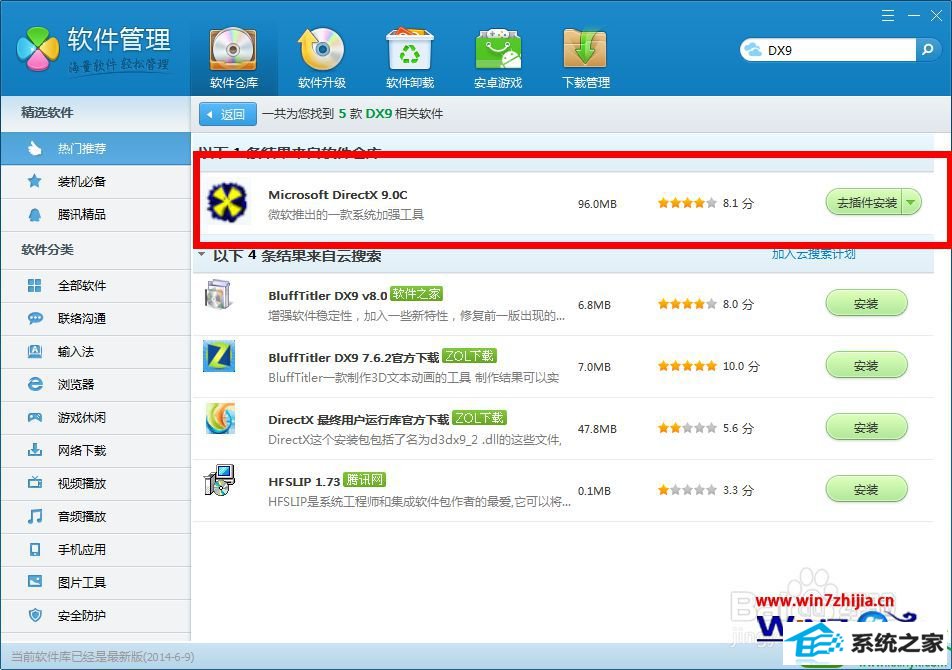The image size is (952, 670).
Task: Click the BluffTitler DX9 7.6.2 app icon
Action: (219, 356)
